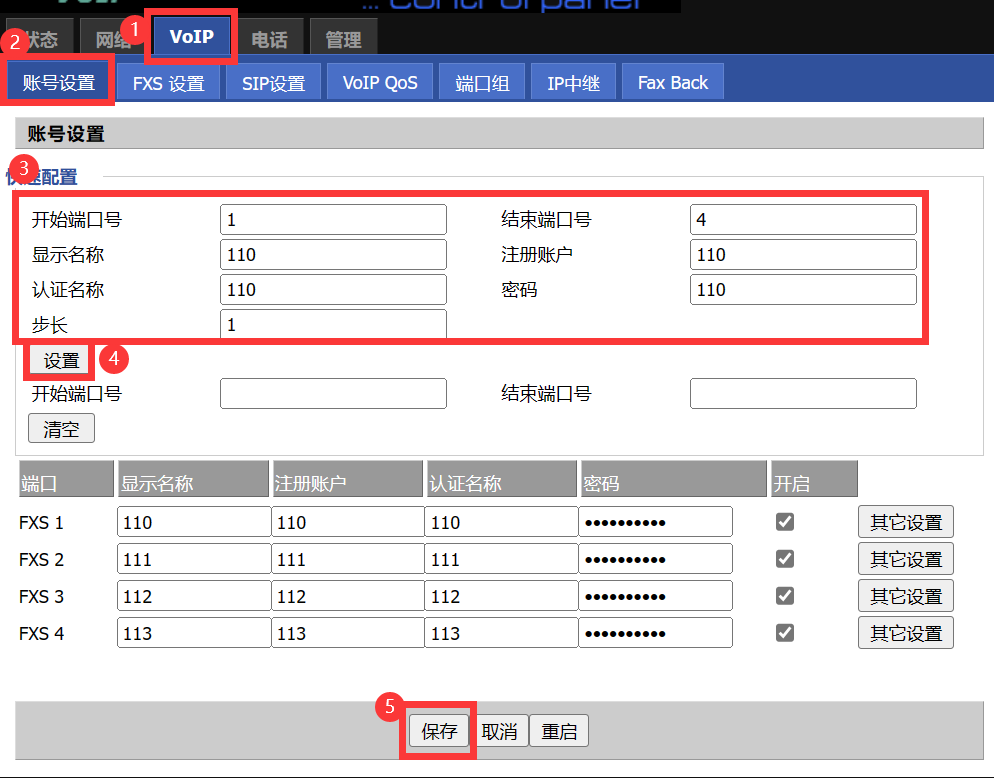Image resolution: width=994 pixels, height=778 pixels.
Task: Focus the 步长 input field
Action: pos(333,325)
